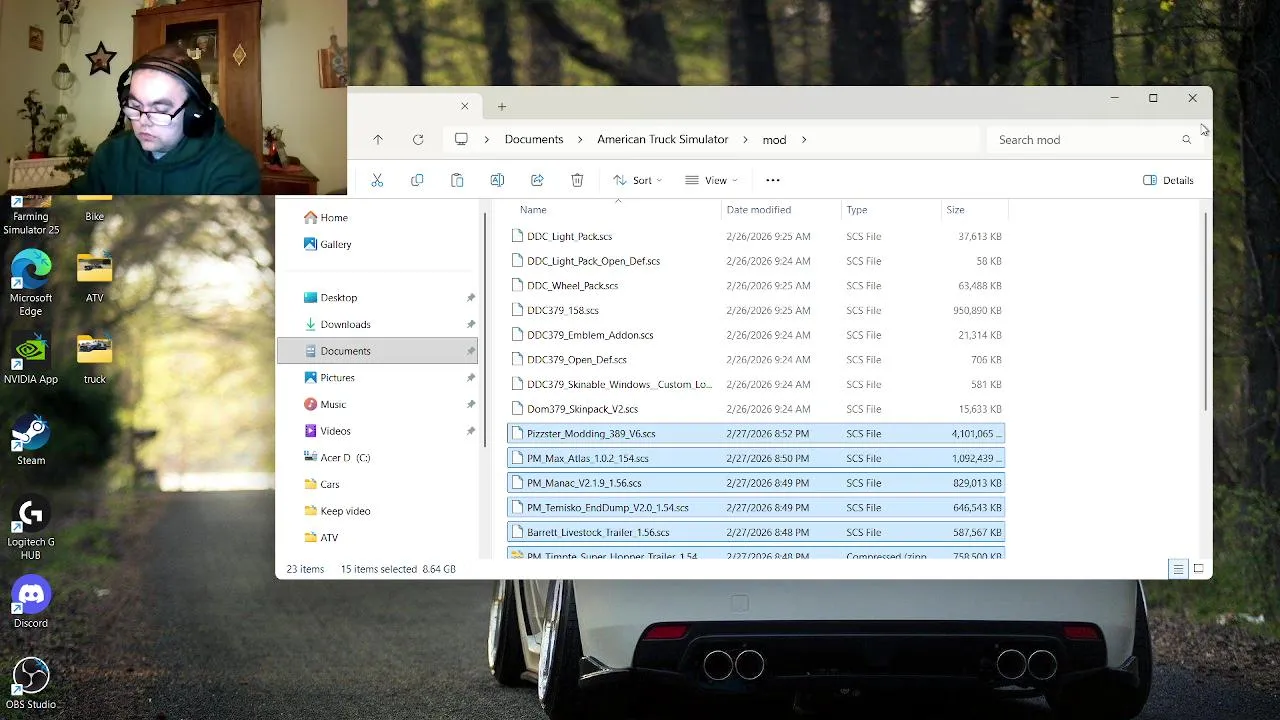Image resolution: width=1280 pixels, height=720 pixels.
Task: Expand chevron after Documents in address bar
Action: (x=580, y=140)
